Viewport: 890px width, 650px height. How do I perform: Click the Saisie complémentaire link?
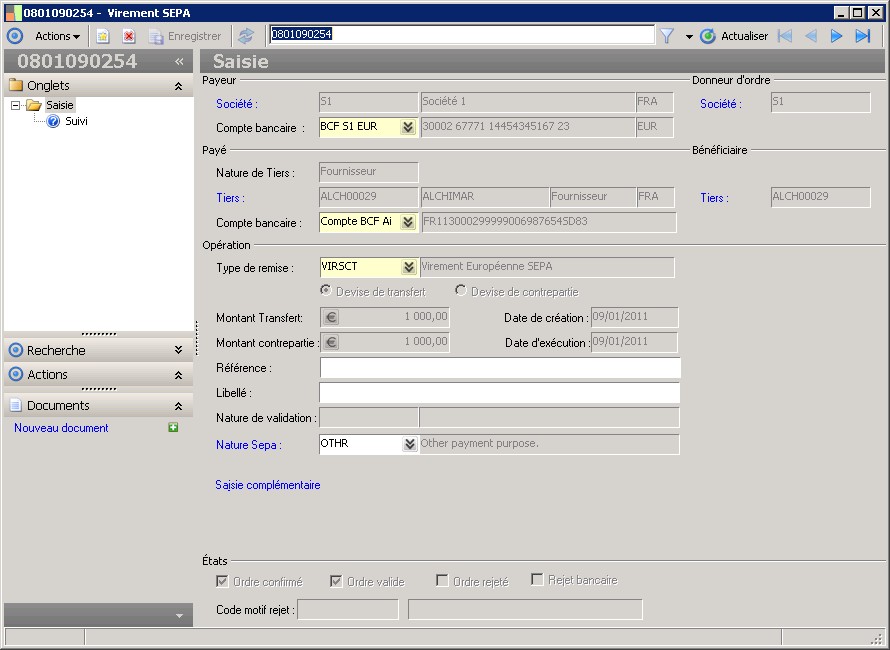tap(268, 485)
